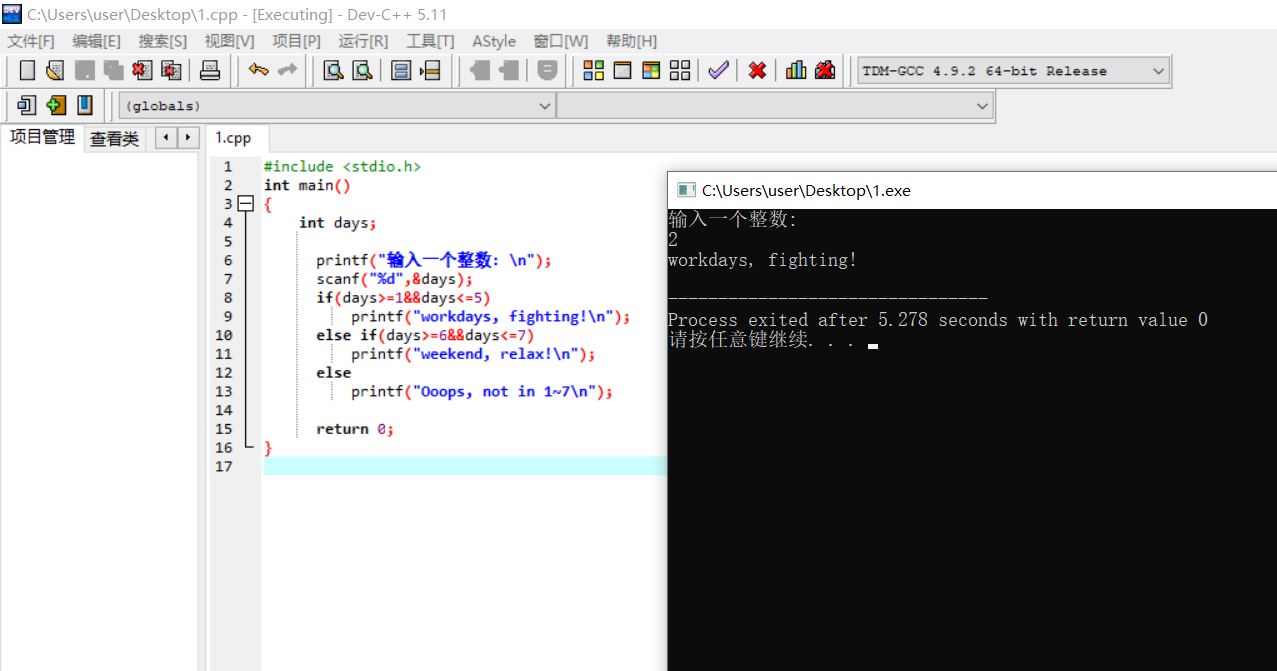This screenshot has width=1277, height=671.
Task: Open the 项目[P] menu
Action: coord(296,41)
